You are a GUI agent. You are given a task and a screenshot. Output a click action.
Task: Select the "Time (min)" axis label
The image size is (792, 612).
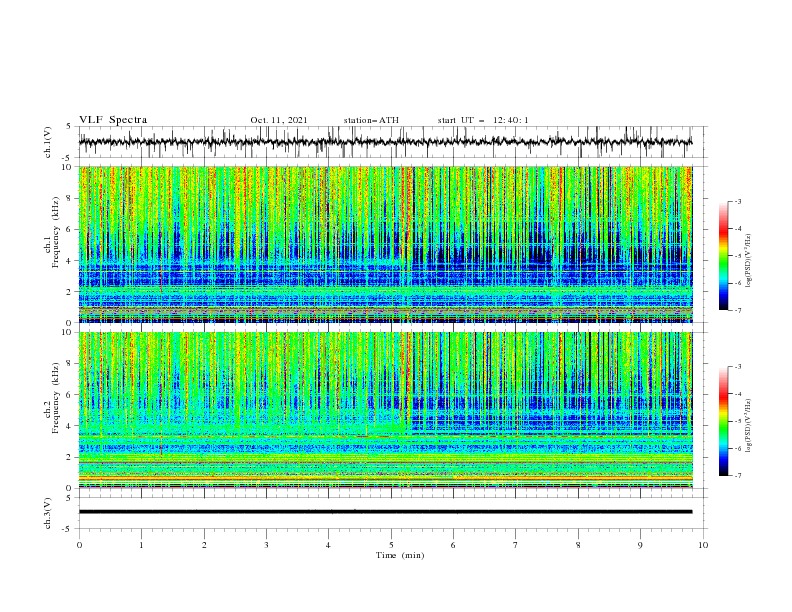[x=400, y=555]
